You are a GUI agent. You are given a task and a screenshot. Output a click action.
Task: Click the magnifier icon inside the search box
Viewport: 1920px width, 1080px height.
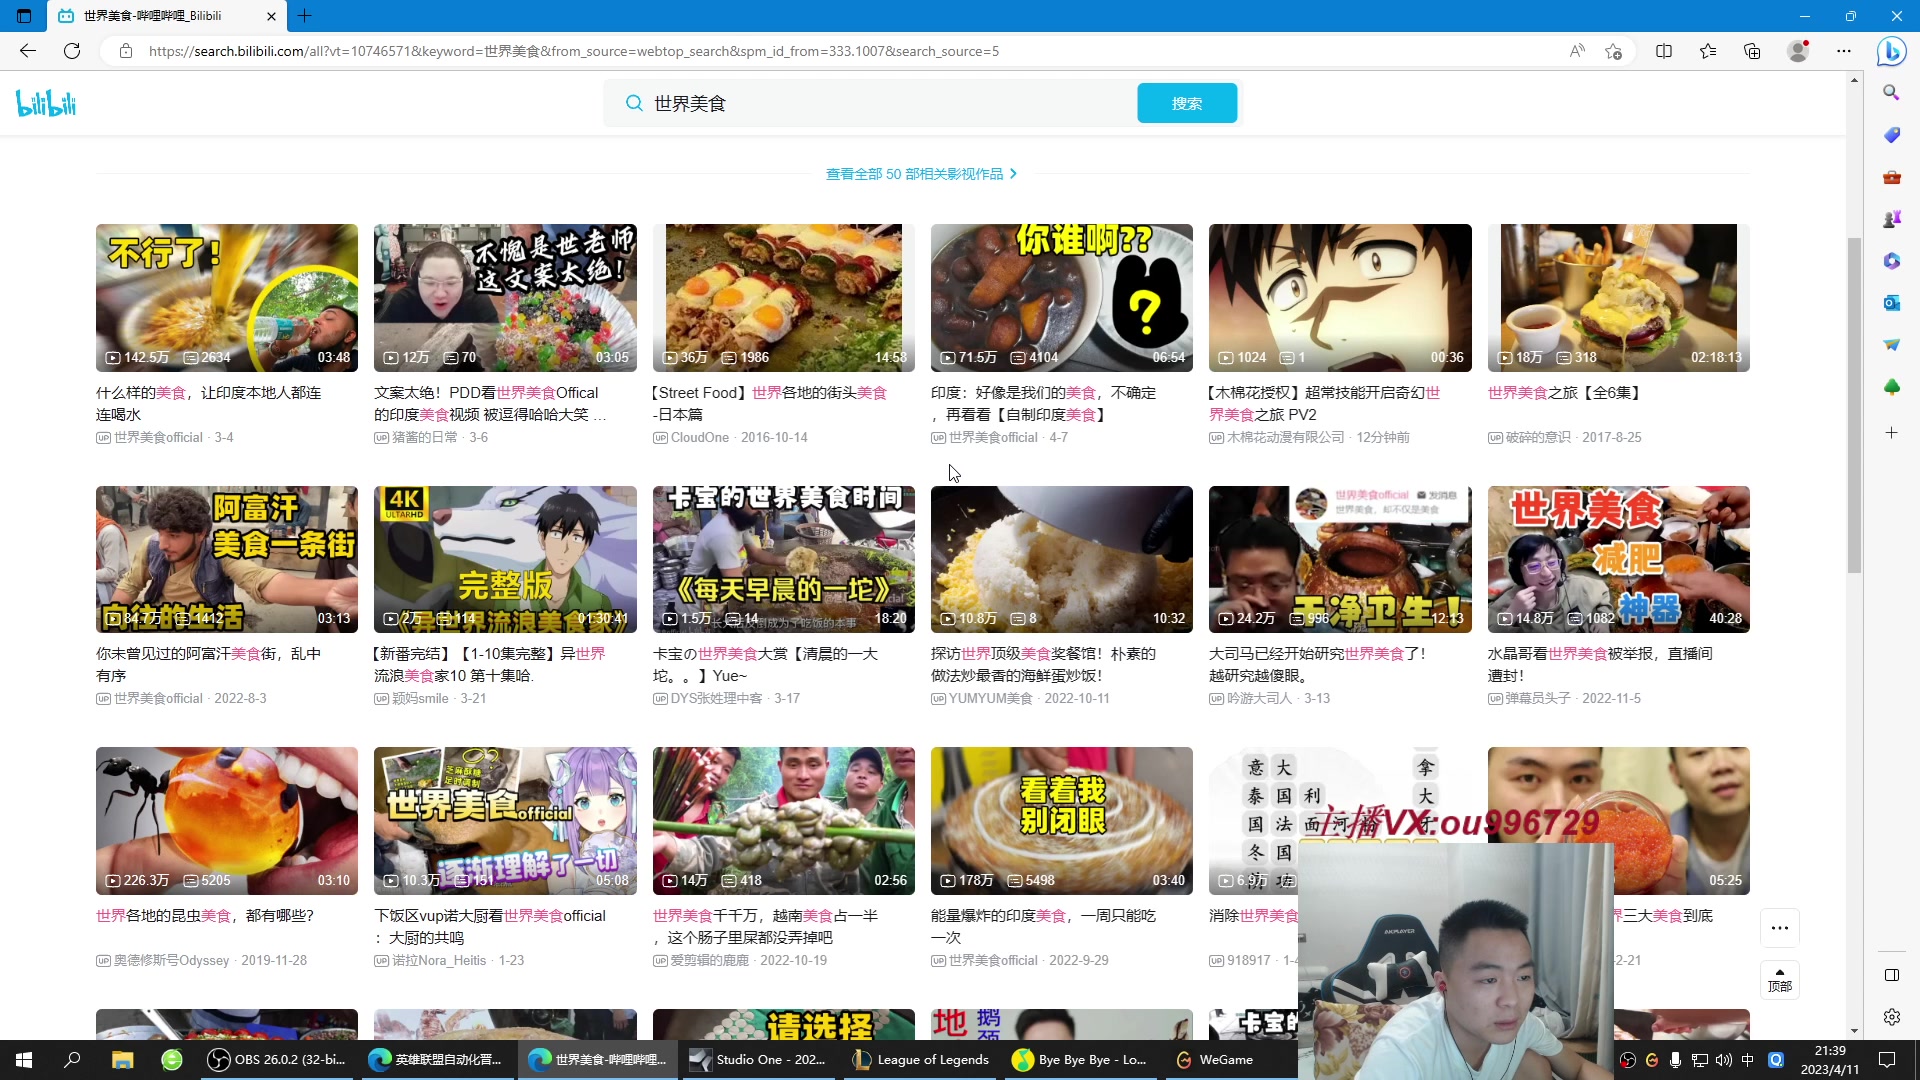pos(634,103)
